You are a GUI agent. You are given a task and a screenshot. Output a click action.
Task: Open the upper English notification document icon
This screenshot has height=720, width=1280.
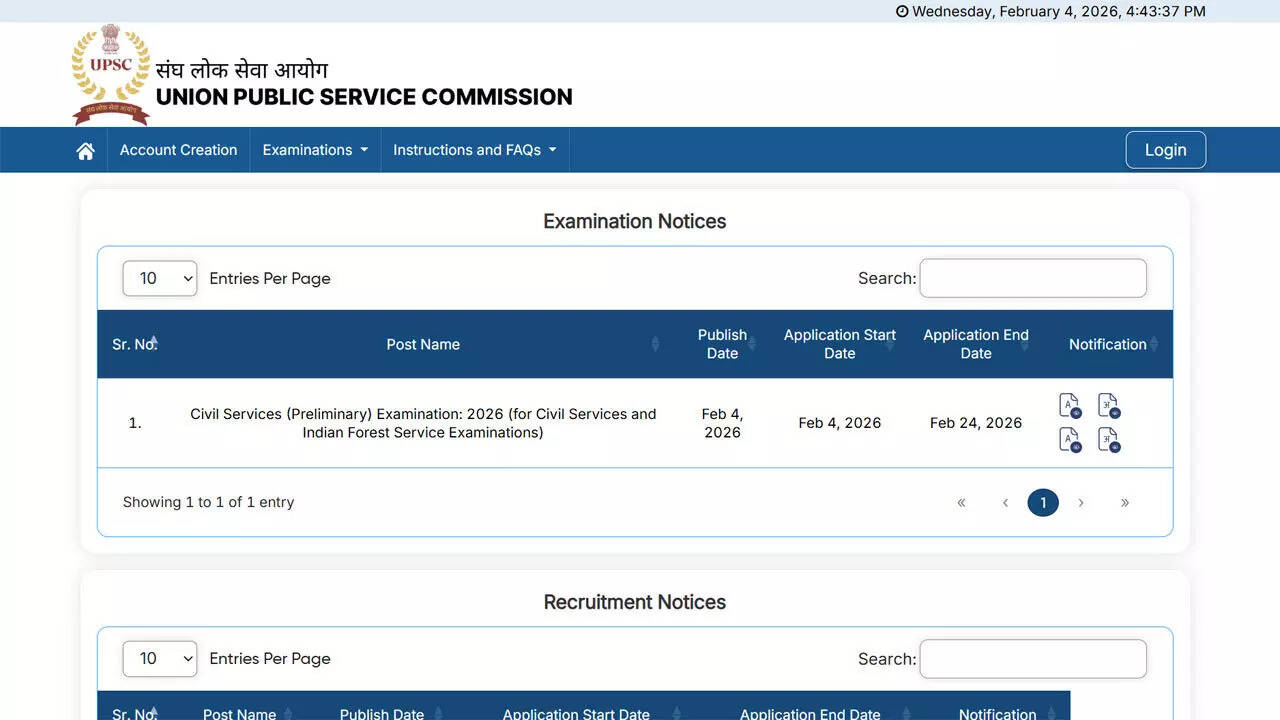pyautogui.click(x=1069, y=406)
